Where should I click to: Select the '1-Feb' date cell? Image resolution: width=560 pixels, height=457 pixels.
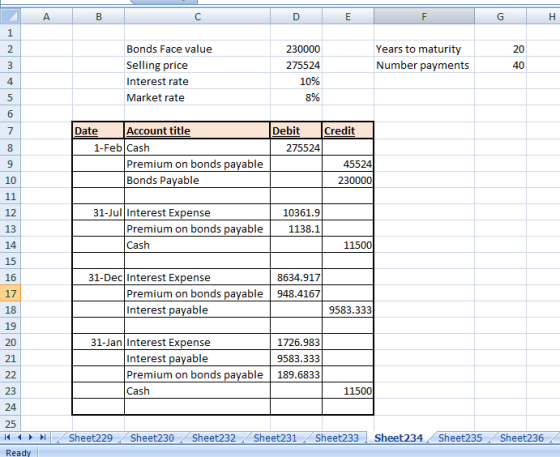point(99,147)
